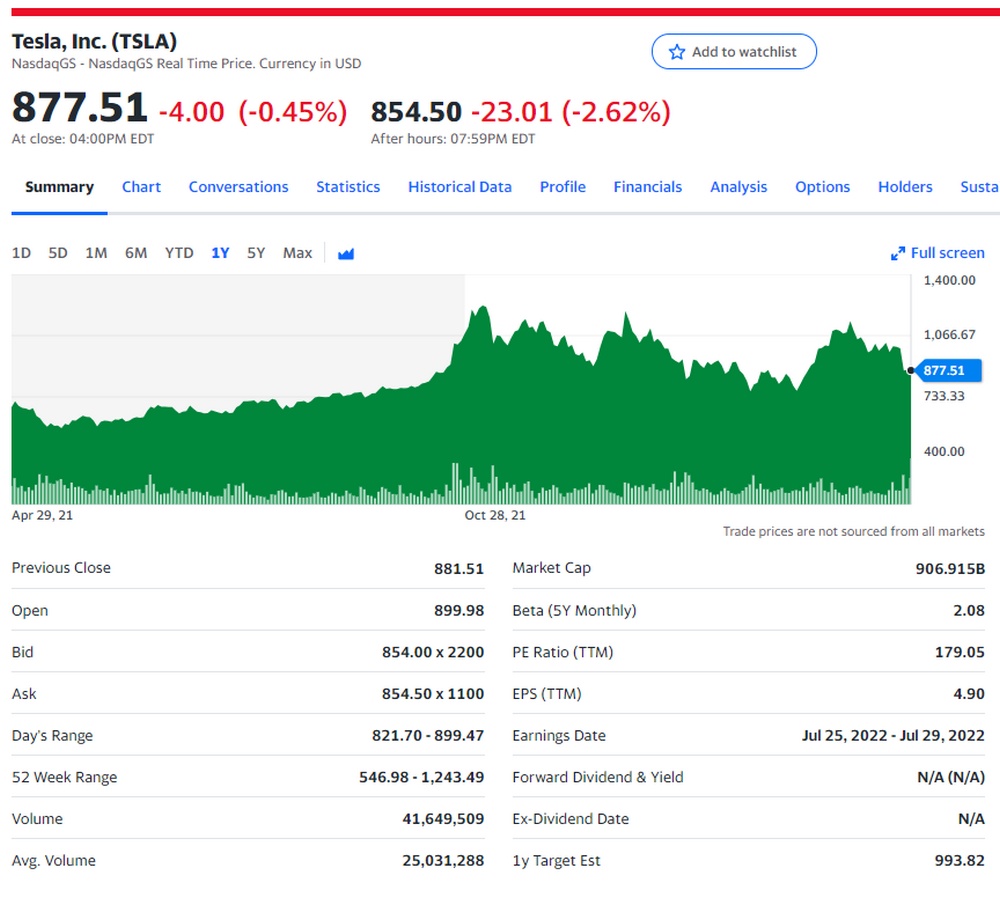Click the Market Cap value 906.915B
Viewport: 1000px width, 898px height.
click(x=950, y=569)
